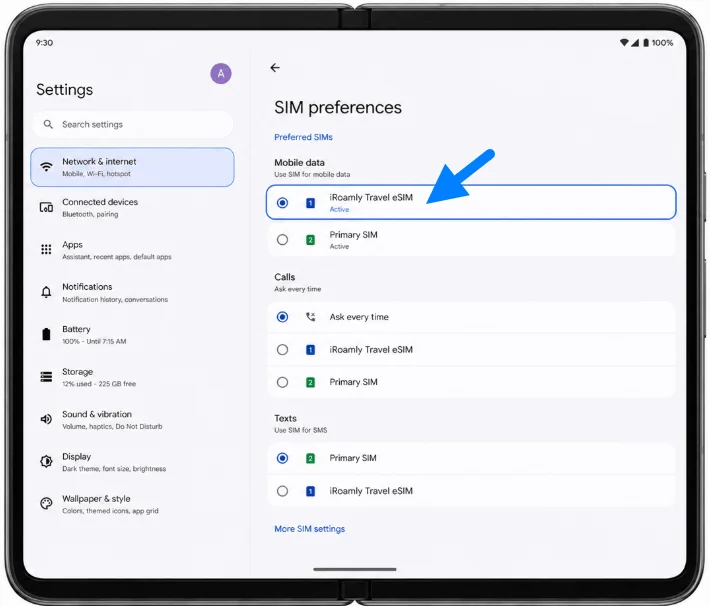
Task: Click the green SIM 2 icon under Mobile data
Action: (310, 240)
